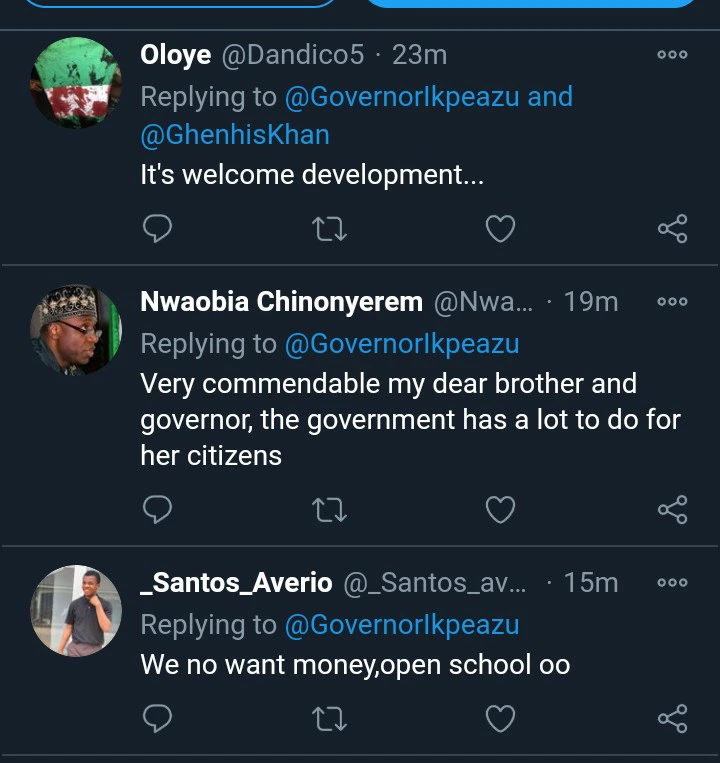Retweet Oloye's welcome development tweet
Viewport: 720px width, 763px height.
[329, 230]
